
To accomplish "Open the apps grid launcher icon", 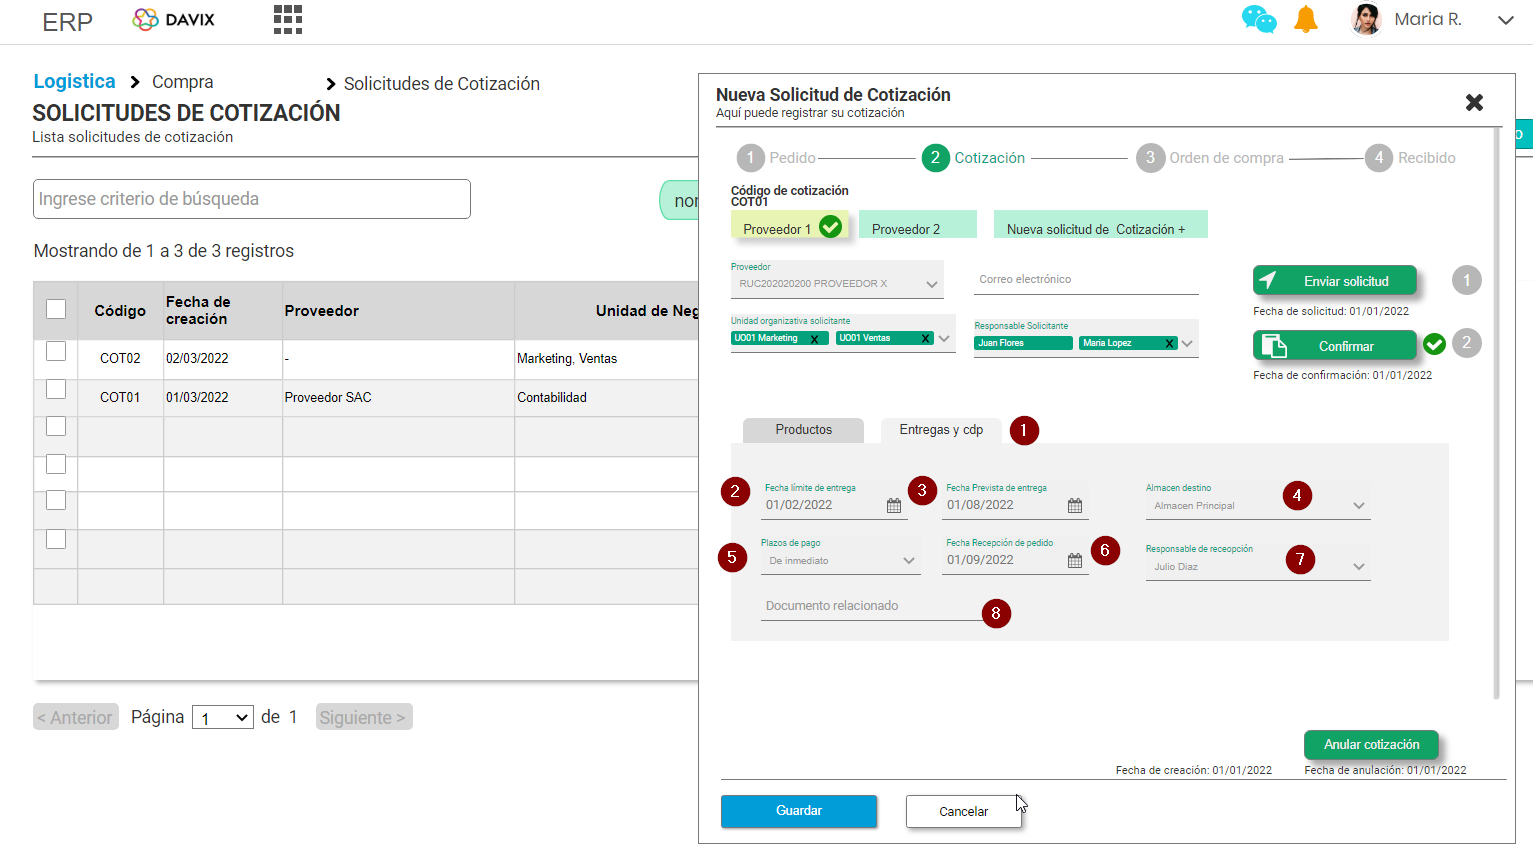I will click(287, 19).
